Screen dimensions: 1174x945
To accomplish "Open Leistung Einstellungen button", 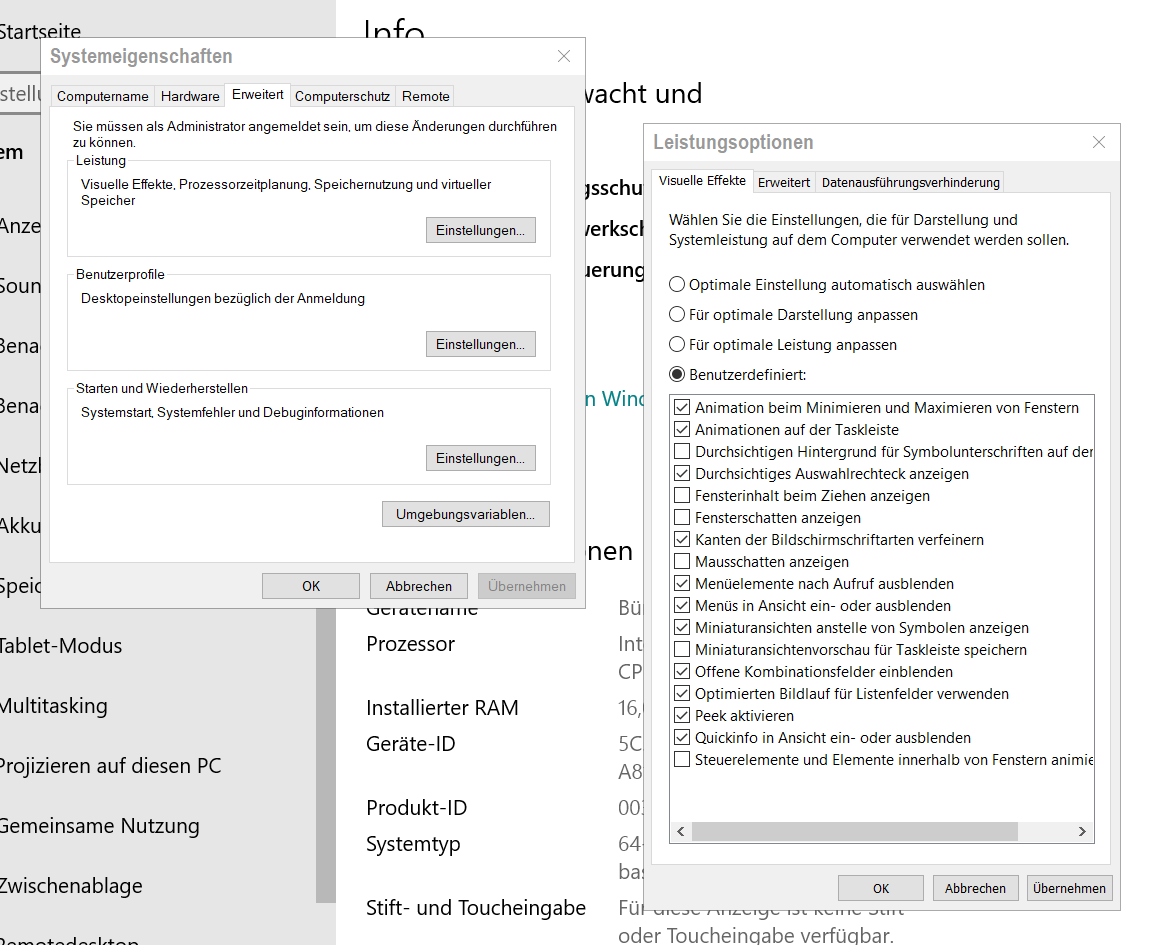I will 481,230.
